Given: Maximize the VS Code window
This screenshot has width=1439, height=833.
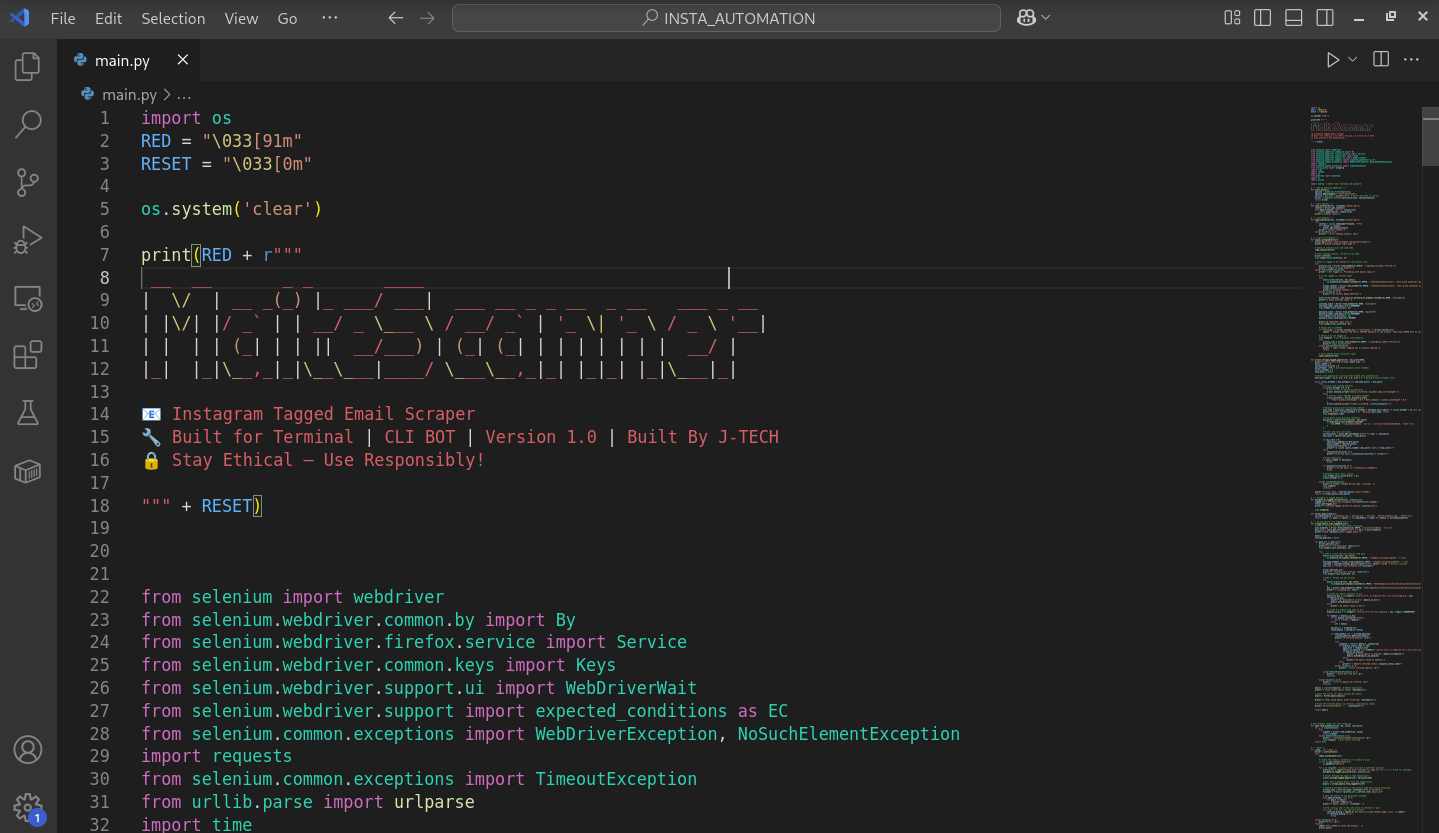Looking at the screenshot, I should 1390,17.
